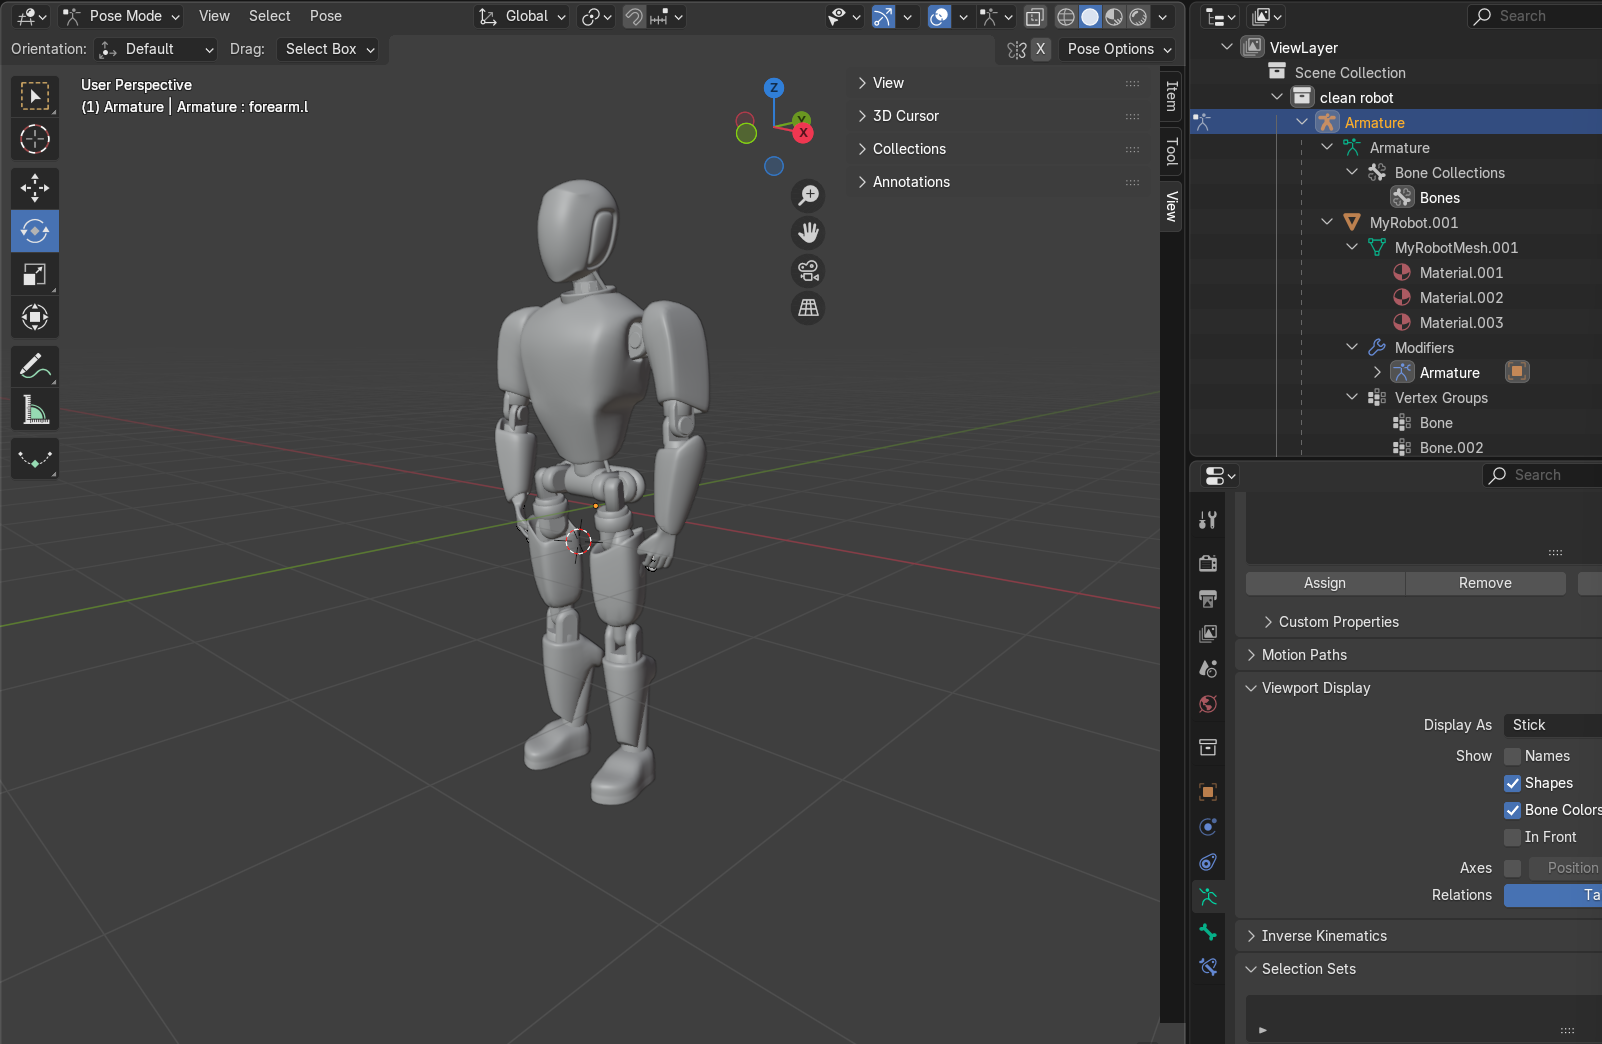Open the Bone properties tab
Image resolution: width=1602 pixels, height=1044 pixels.
1208,932
